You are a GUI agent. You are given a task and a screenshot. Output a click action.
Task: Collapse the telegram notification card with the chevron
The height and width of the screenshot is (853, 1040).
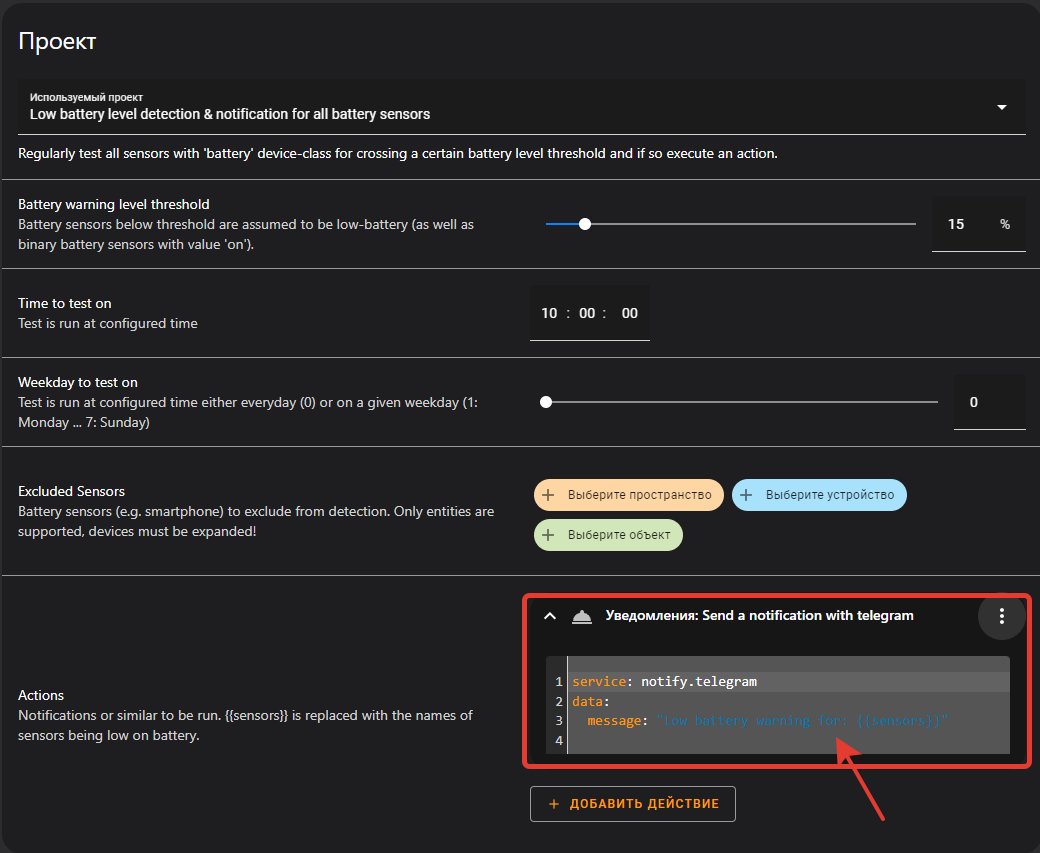549,616
